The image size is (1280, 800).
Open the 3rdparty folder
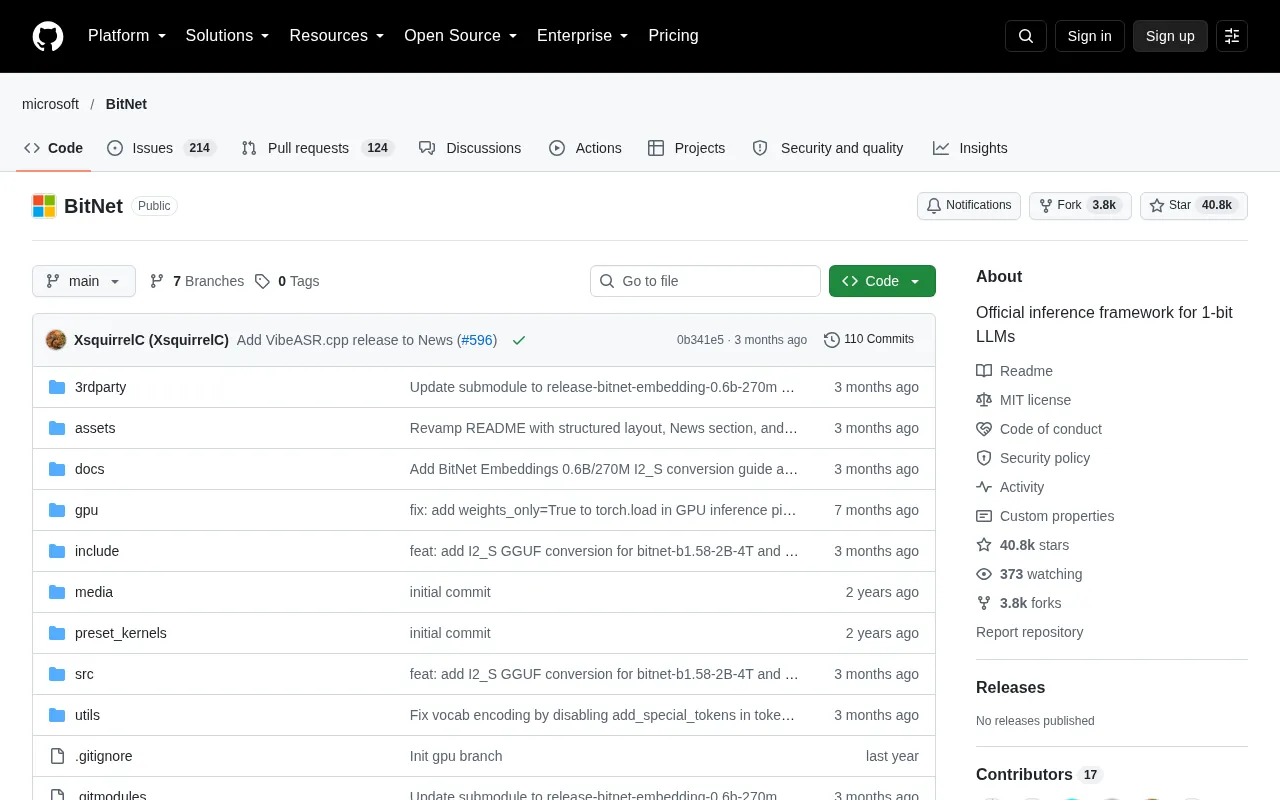pyautogui.click(x=100, y=387)
